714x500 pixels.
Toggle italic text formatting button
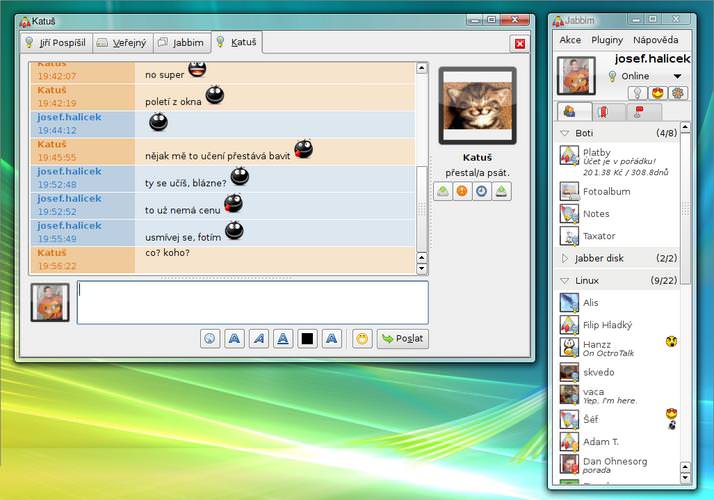pos(259,339)
